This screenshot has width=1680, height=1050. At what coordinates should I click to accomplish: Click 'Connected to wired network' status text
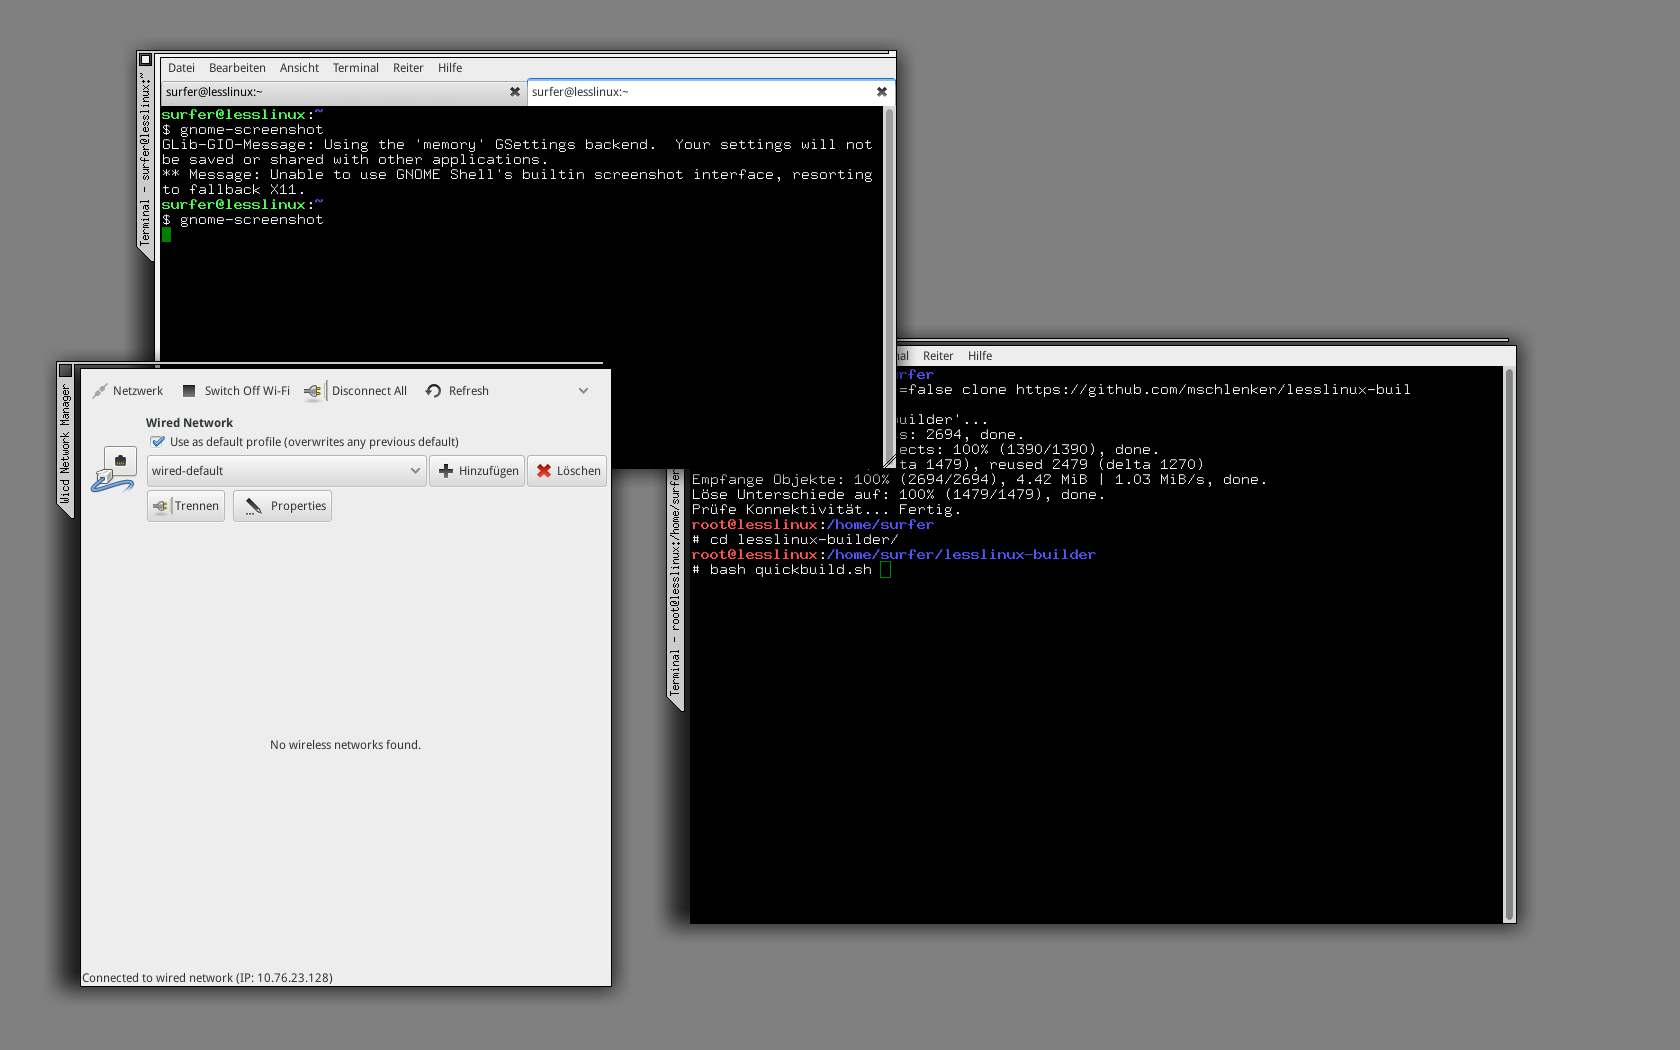click(x=207, y=978)
